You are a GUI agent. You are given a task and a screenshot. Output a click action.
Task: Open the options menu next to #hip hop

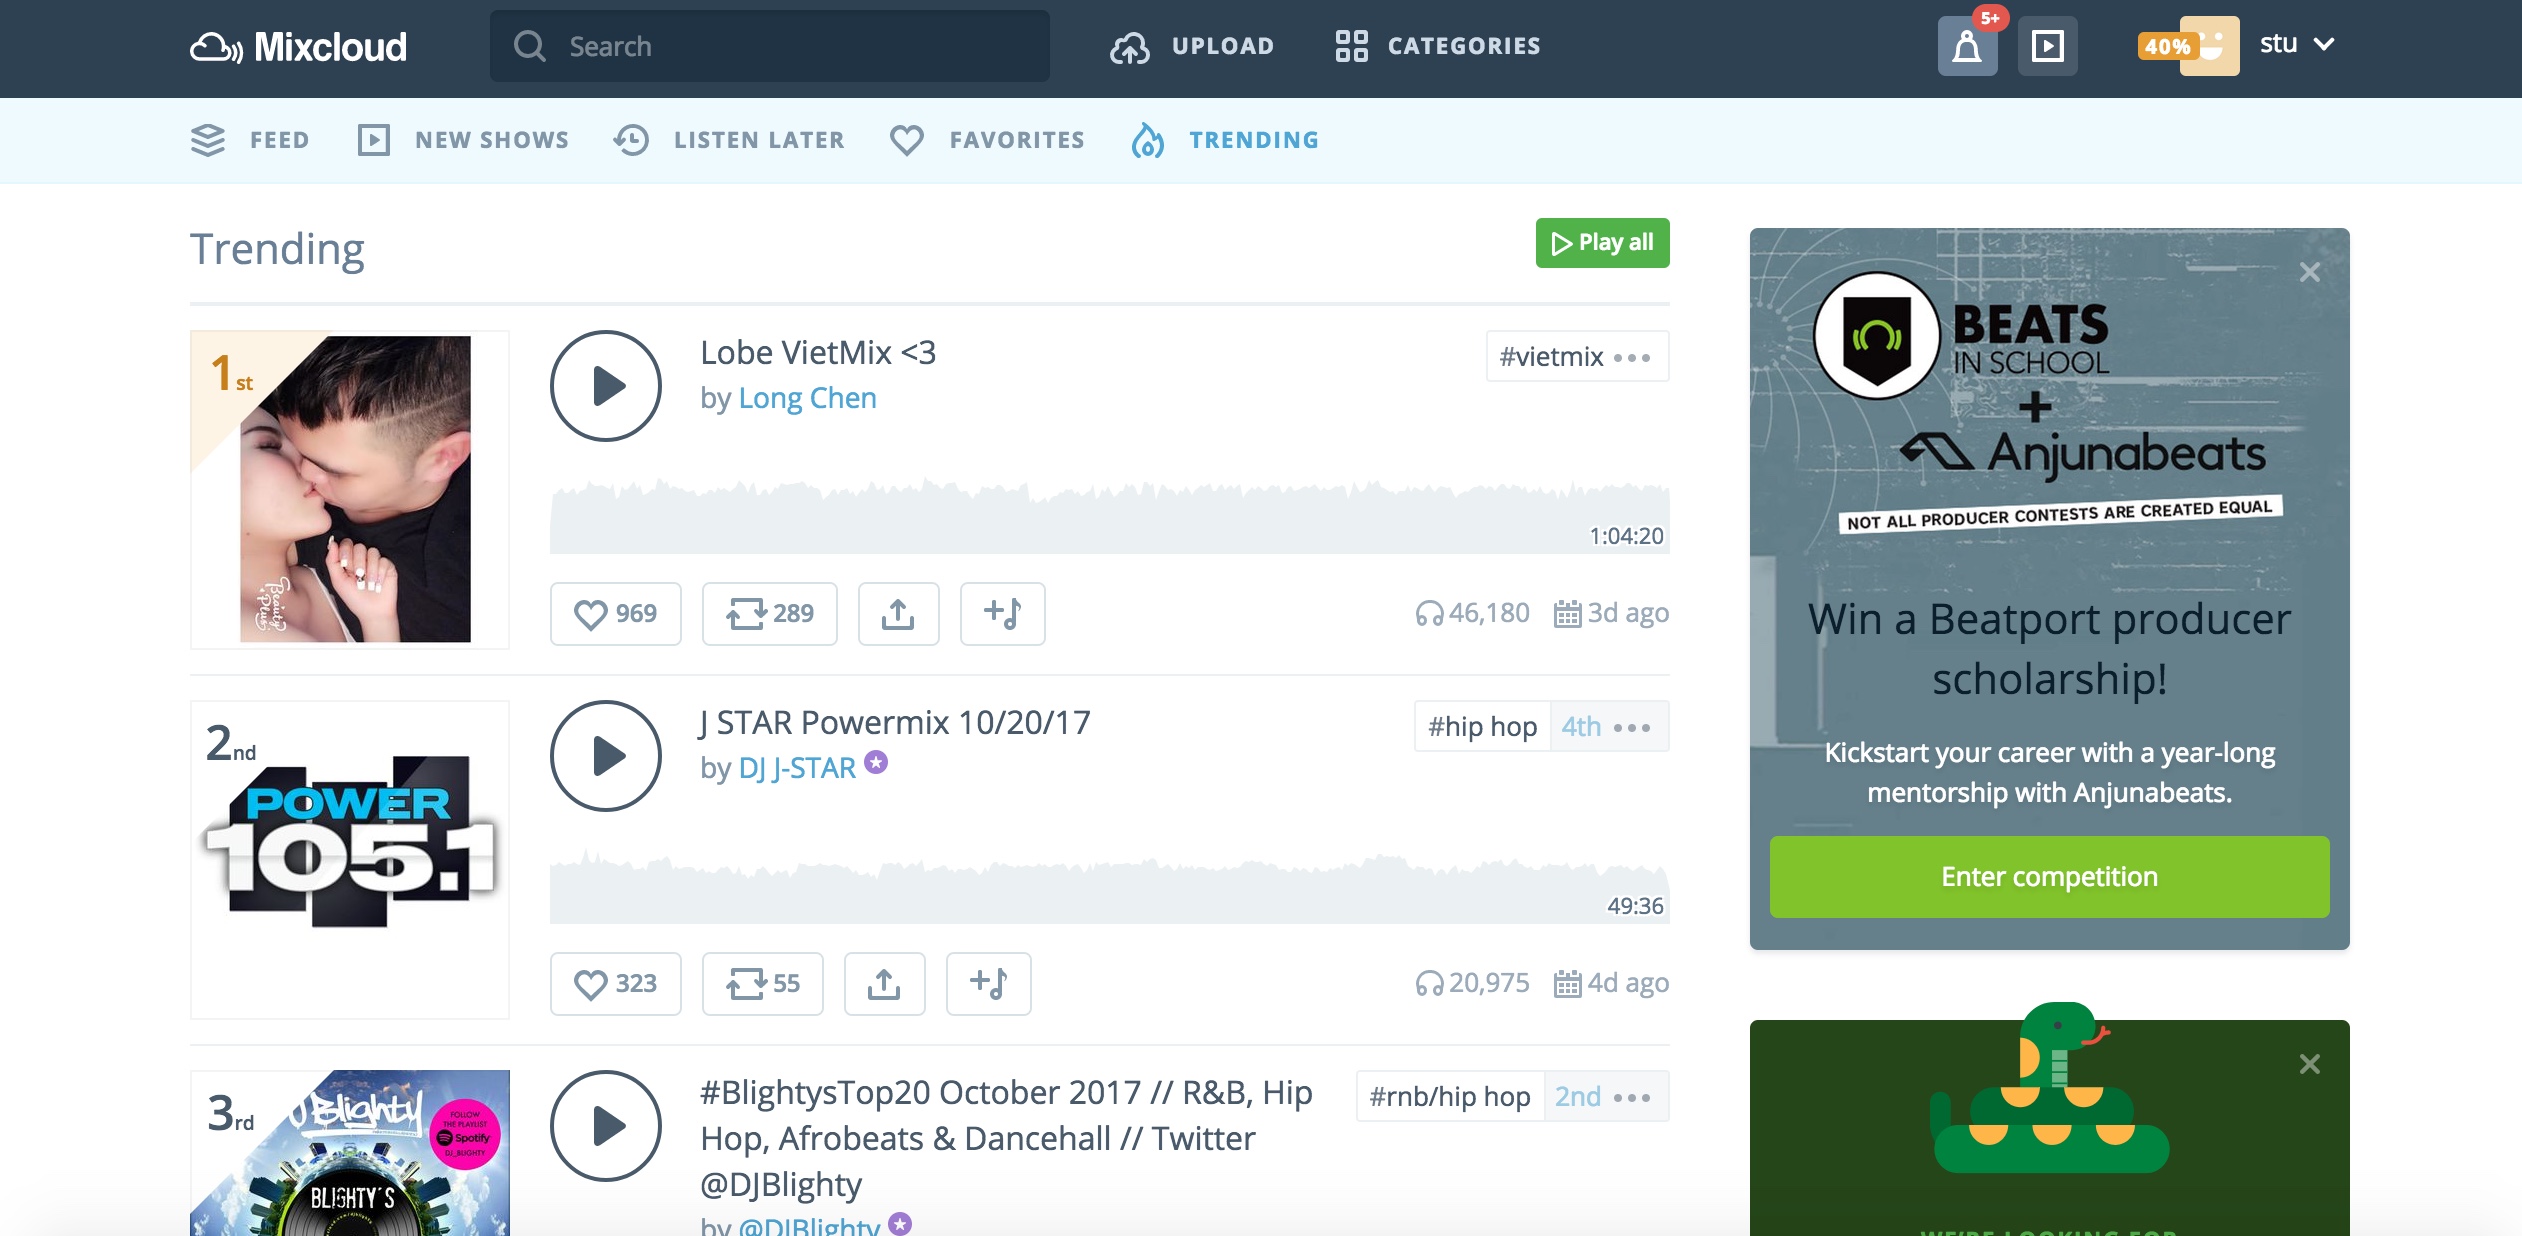pos(1633,726)
